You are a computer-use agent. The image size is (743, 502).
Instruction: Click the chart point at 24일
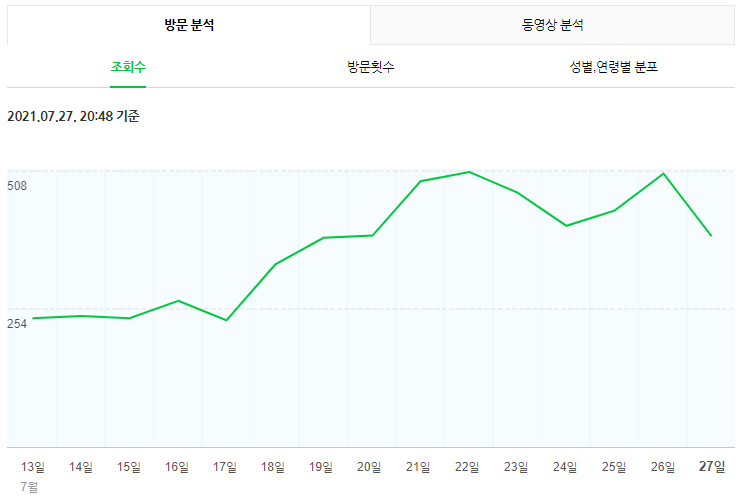(x=566, y=226)
